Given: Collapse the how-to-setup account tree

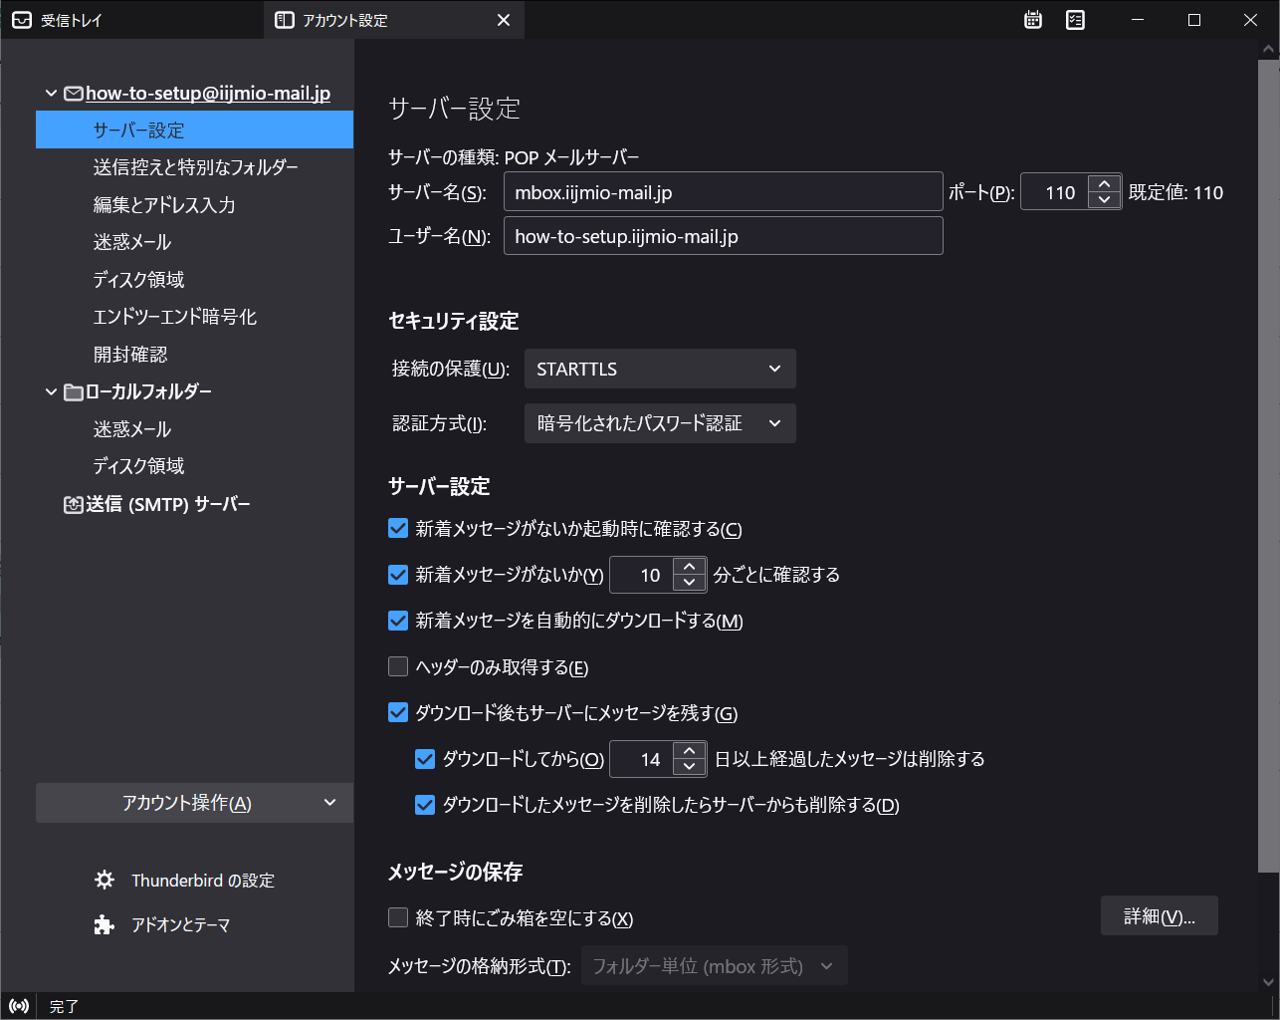Looking at the screenshot, I should [x=51, y=93].
